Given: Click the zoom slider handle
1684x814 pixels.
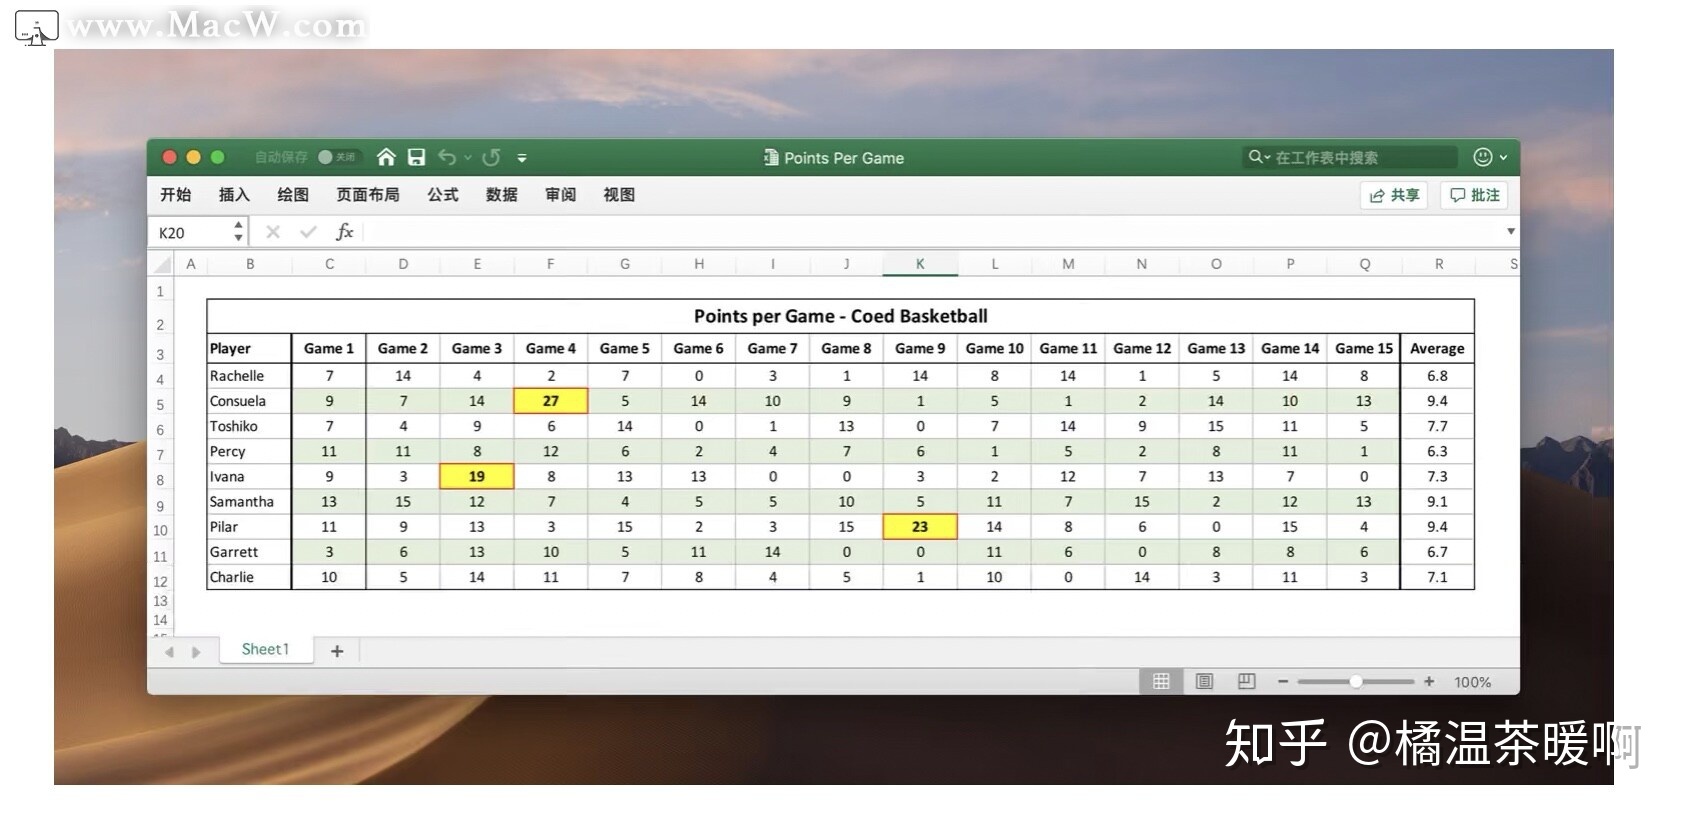Looking at the screenshot, I should [x=1356, y=681].
